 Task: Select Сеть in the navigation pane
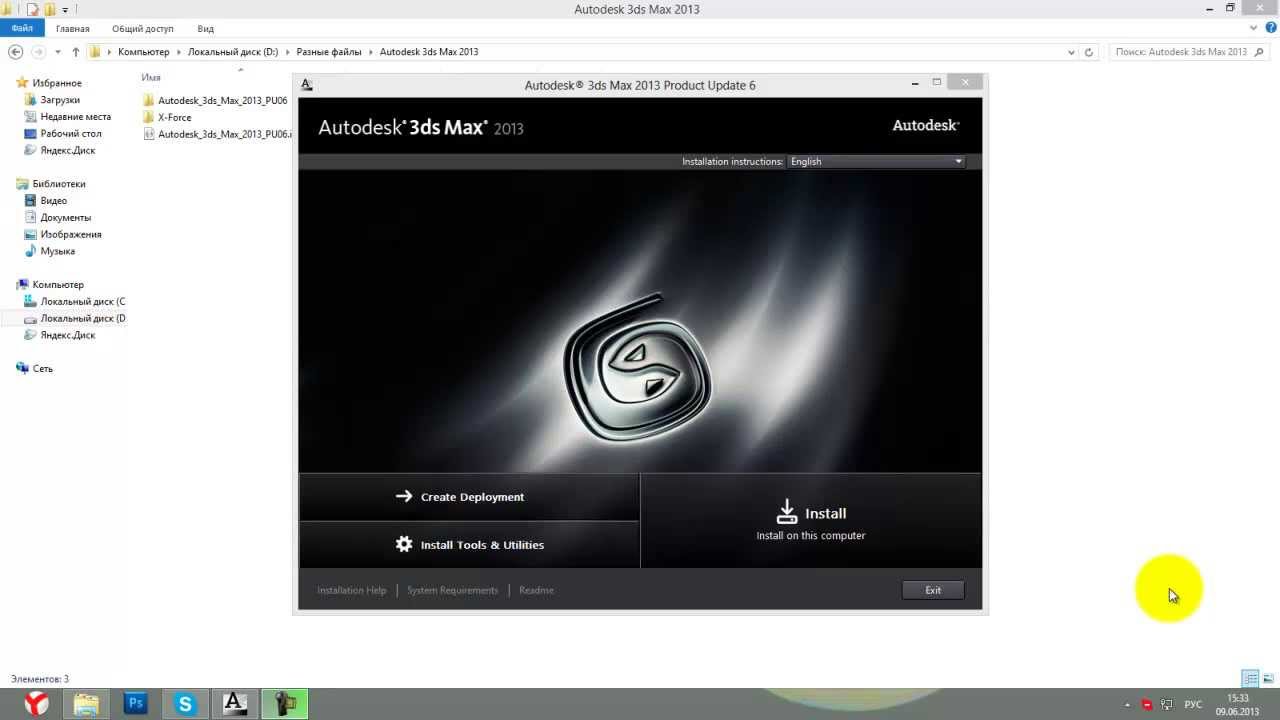point(42,369)
